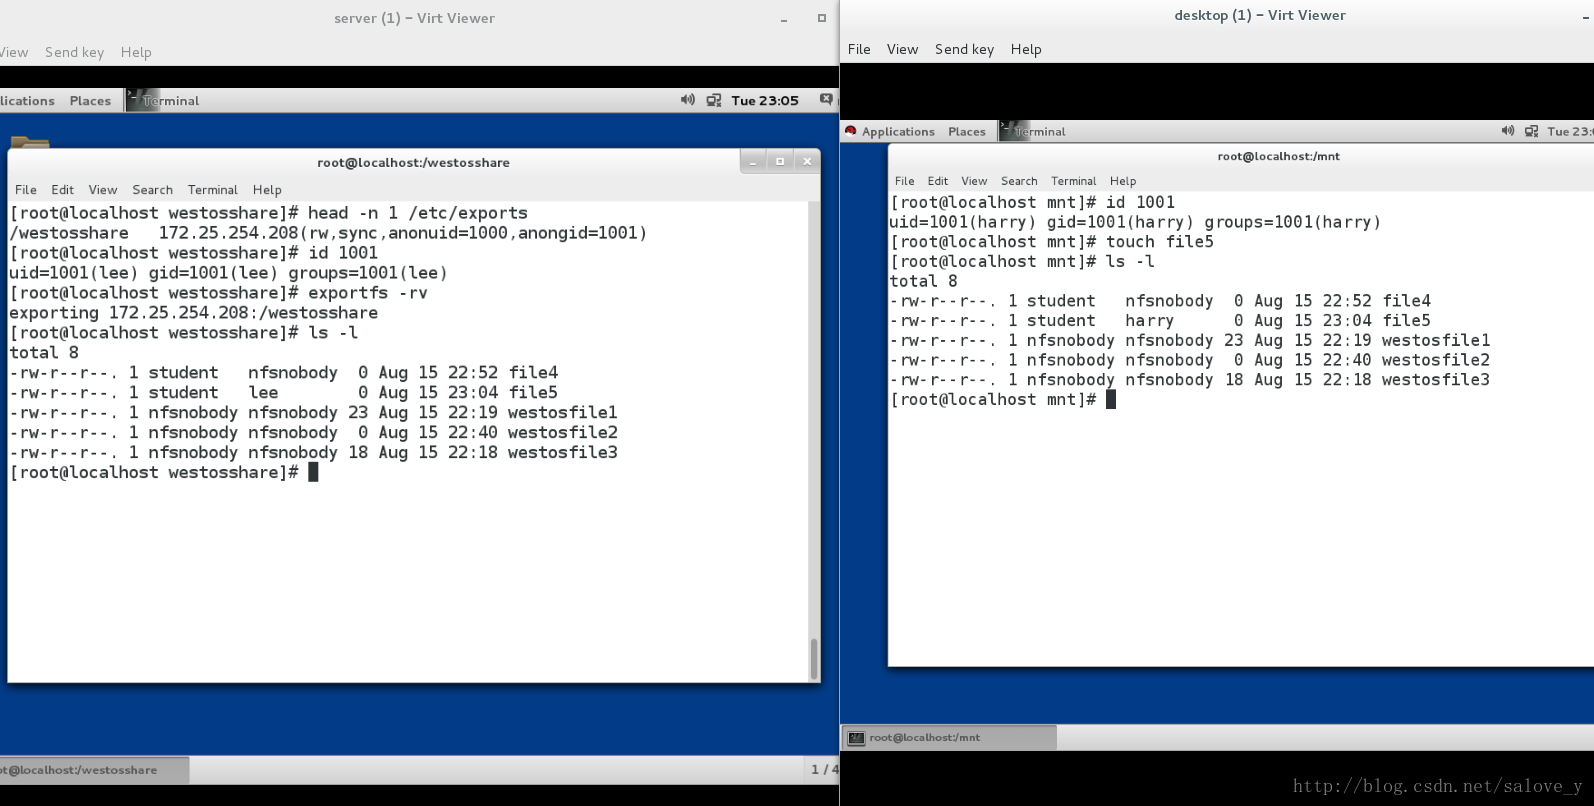Click westosfile3 in server ls listing
The width and height of the screenshot is (1594, 806).
pyautogui.click(x=563, y=452)
